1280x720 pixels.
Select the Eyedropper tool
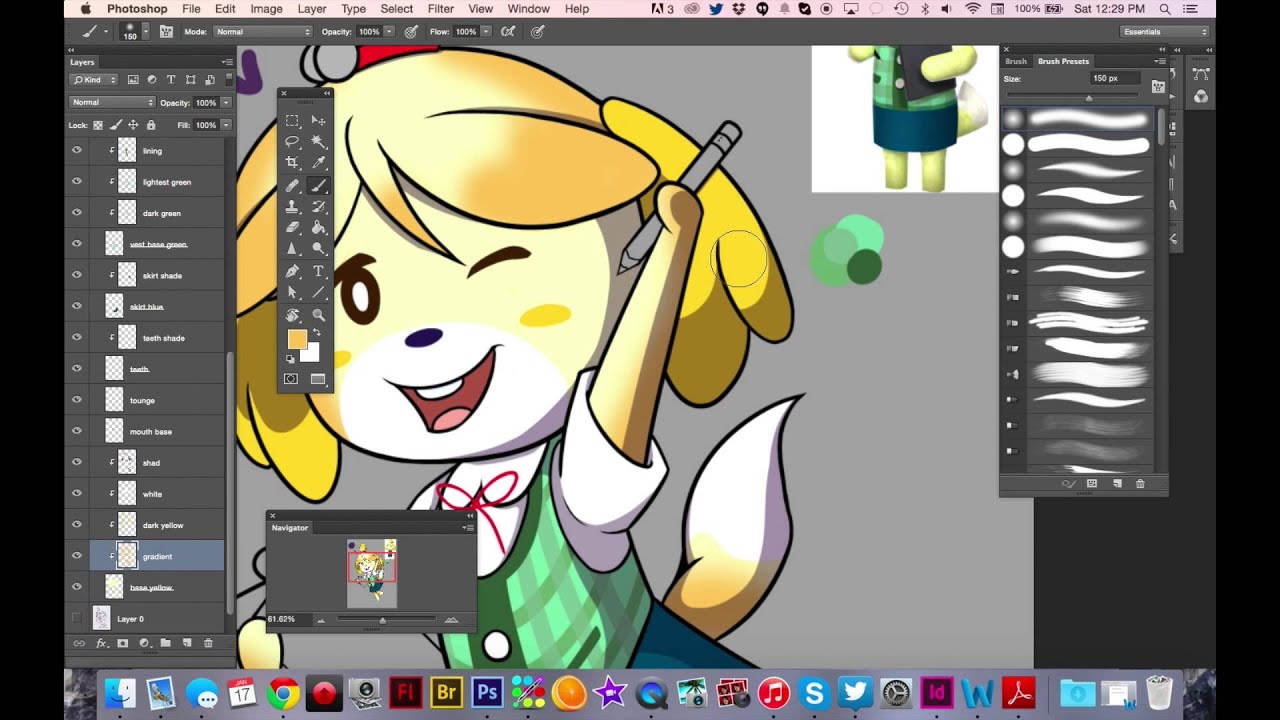[318, 163]
